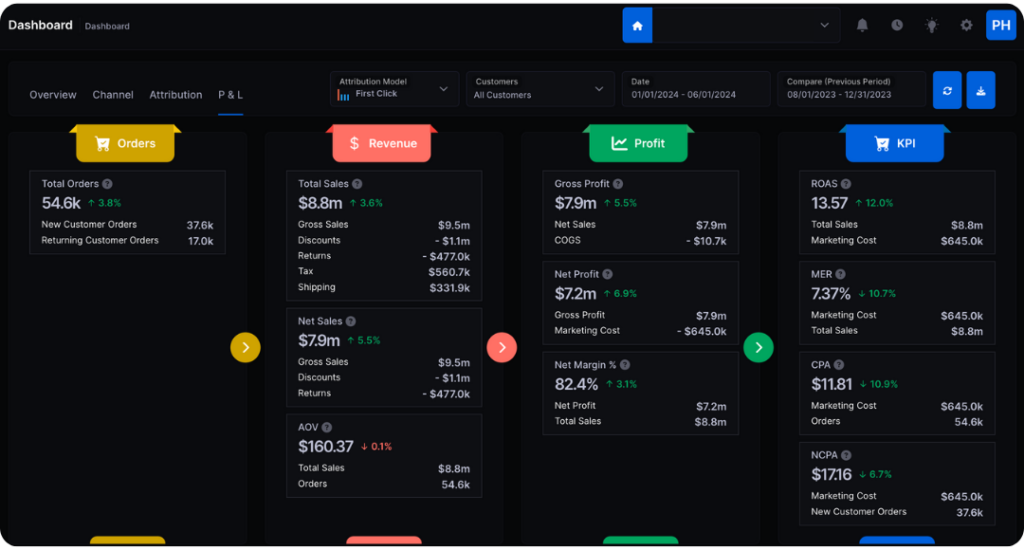The image size is (1024, 550).
Task: Click help icon next to CPA
Action: (839, 365)
